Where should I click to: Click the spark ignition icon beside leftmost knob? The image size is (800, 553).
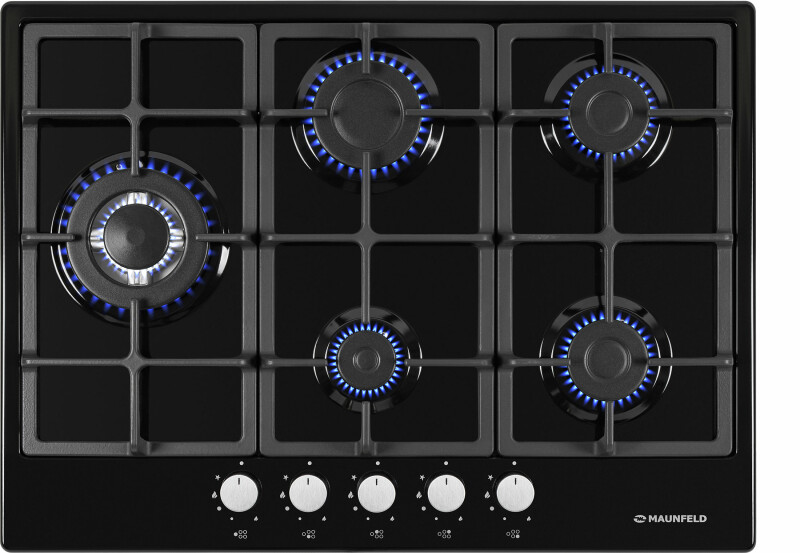(x=218, y=477)
